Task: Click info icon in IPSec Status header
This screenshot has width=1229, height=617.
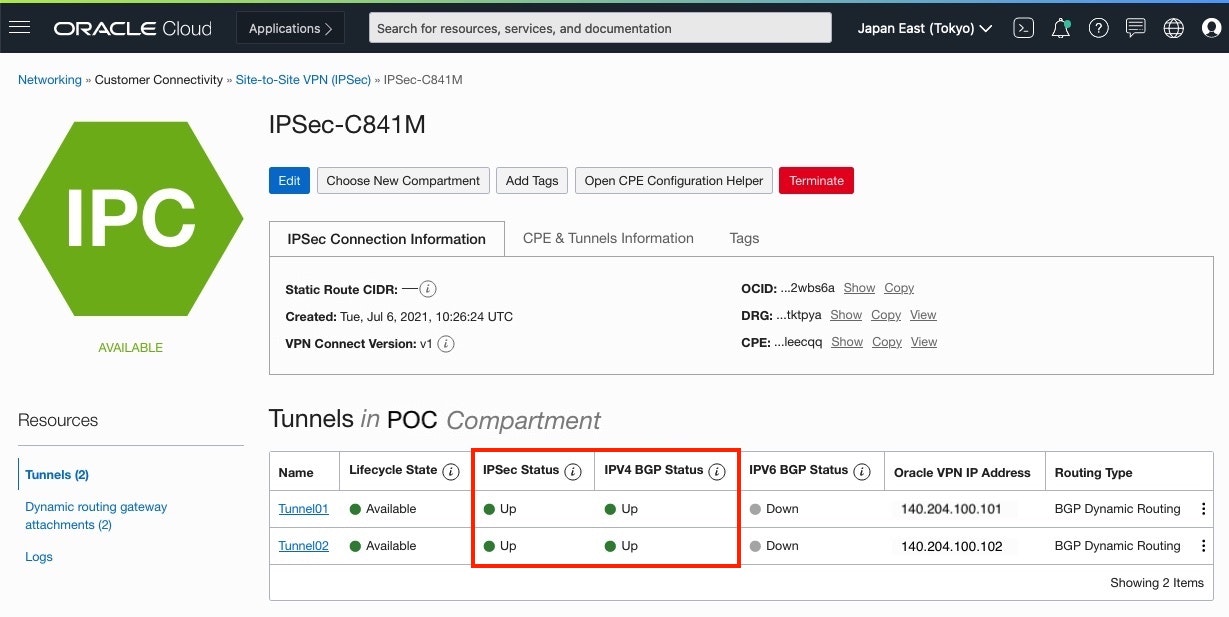Action: click(573, 472)
